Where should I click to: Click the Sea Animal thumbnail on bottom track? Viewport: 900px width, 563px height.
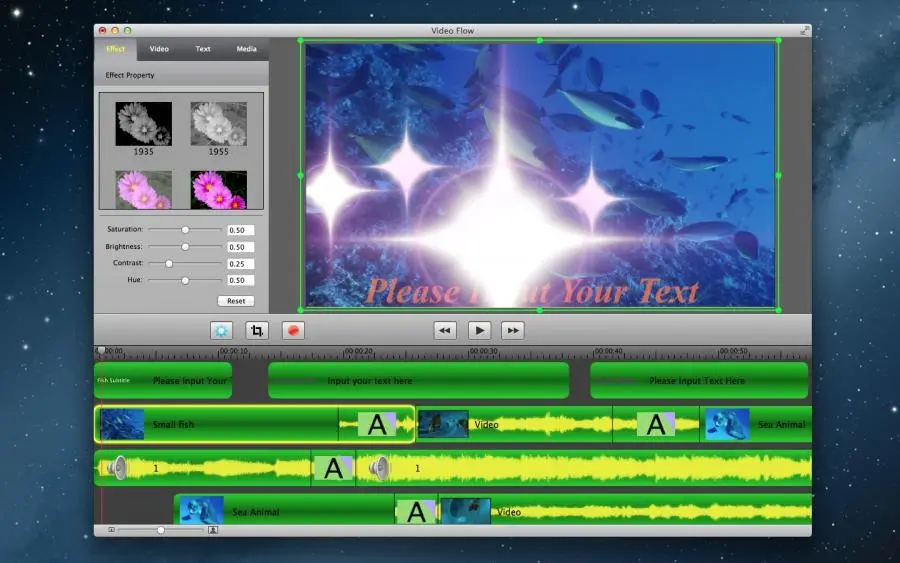pyautogui.click(x=201, y=511)
